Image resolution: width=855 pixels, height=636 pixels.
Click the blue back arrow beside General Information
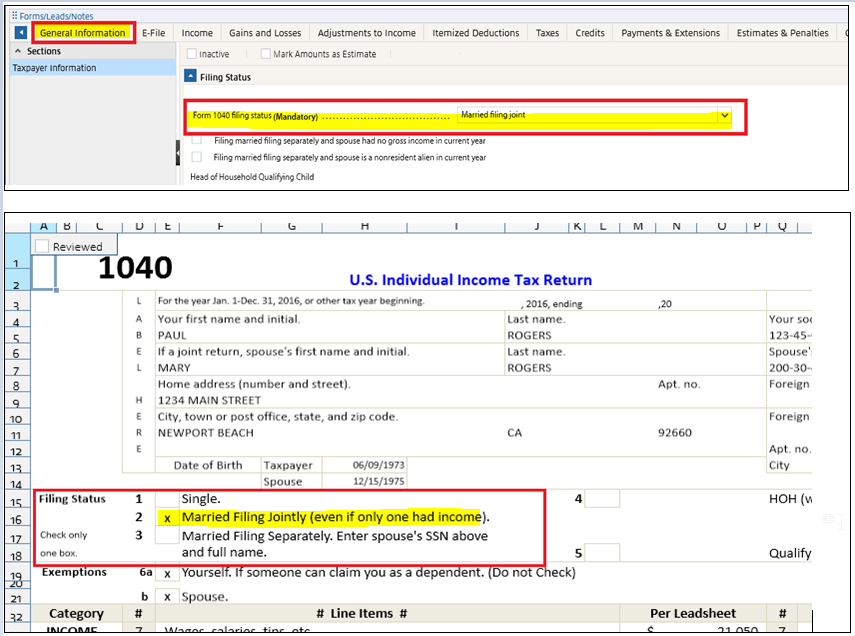coord(21,33)
